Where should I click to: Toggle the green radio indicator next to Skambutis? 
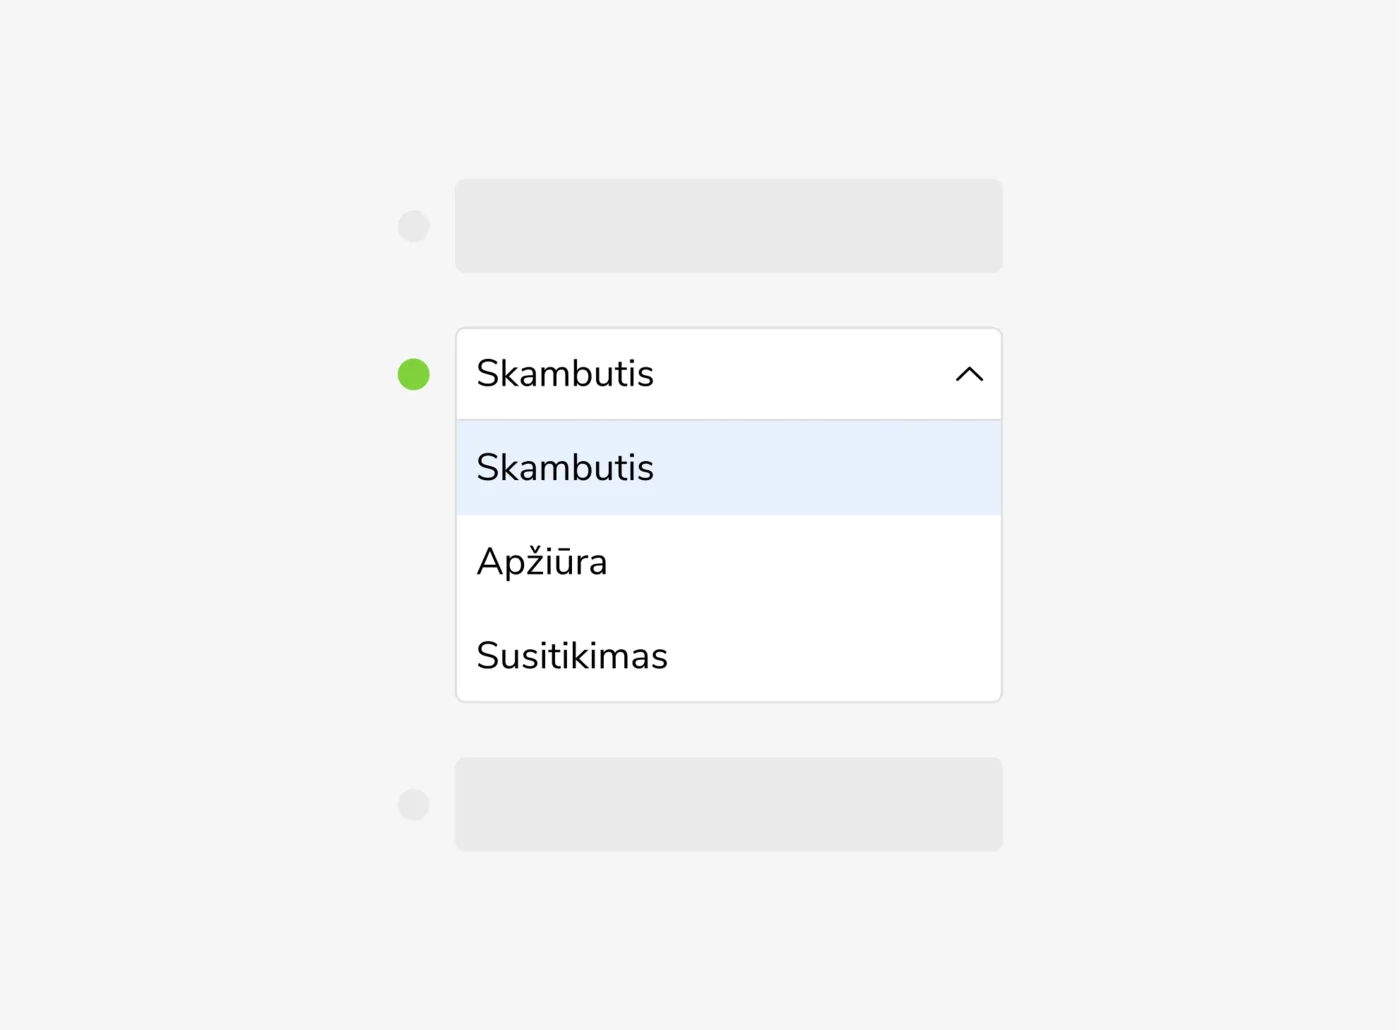pos(414,374)
